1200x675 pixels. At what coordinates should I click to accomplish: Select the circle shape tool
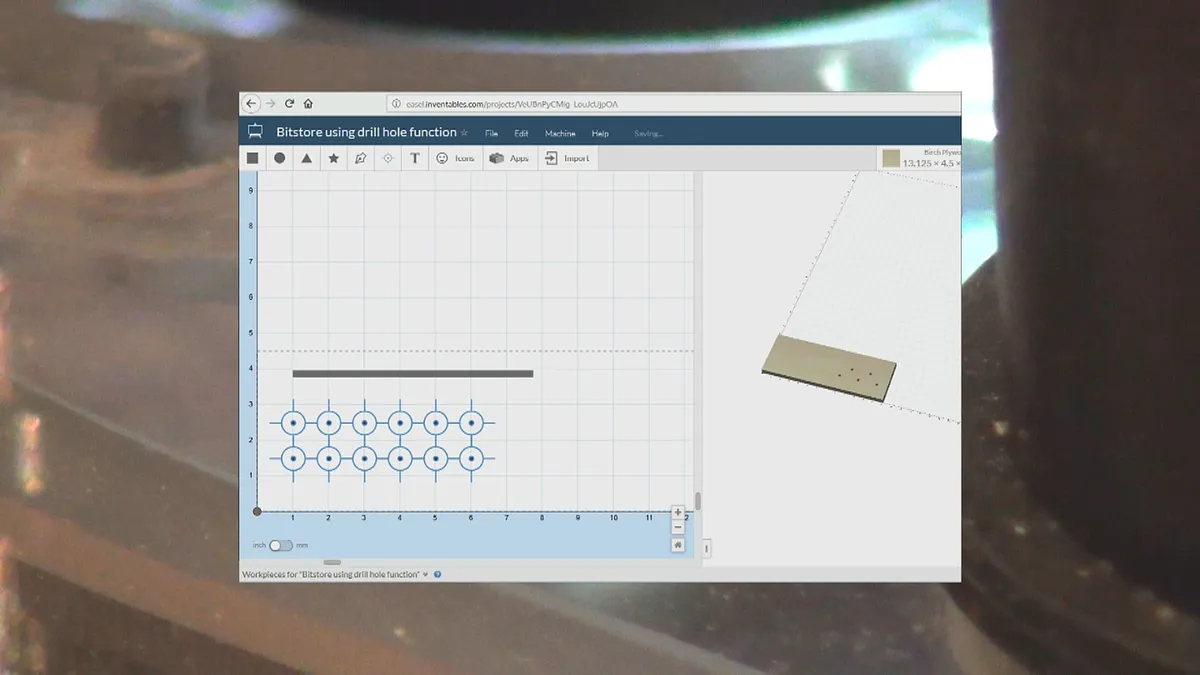(x=280, y=158)
